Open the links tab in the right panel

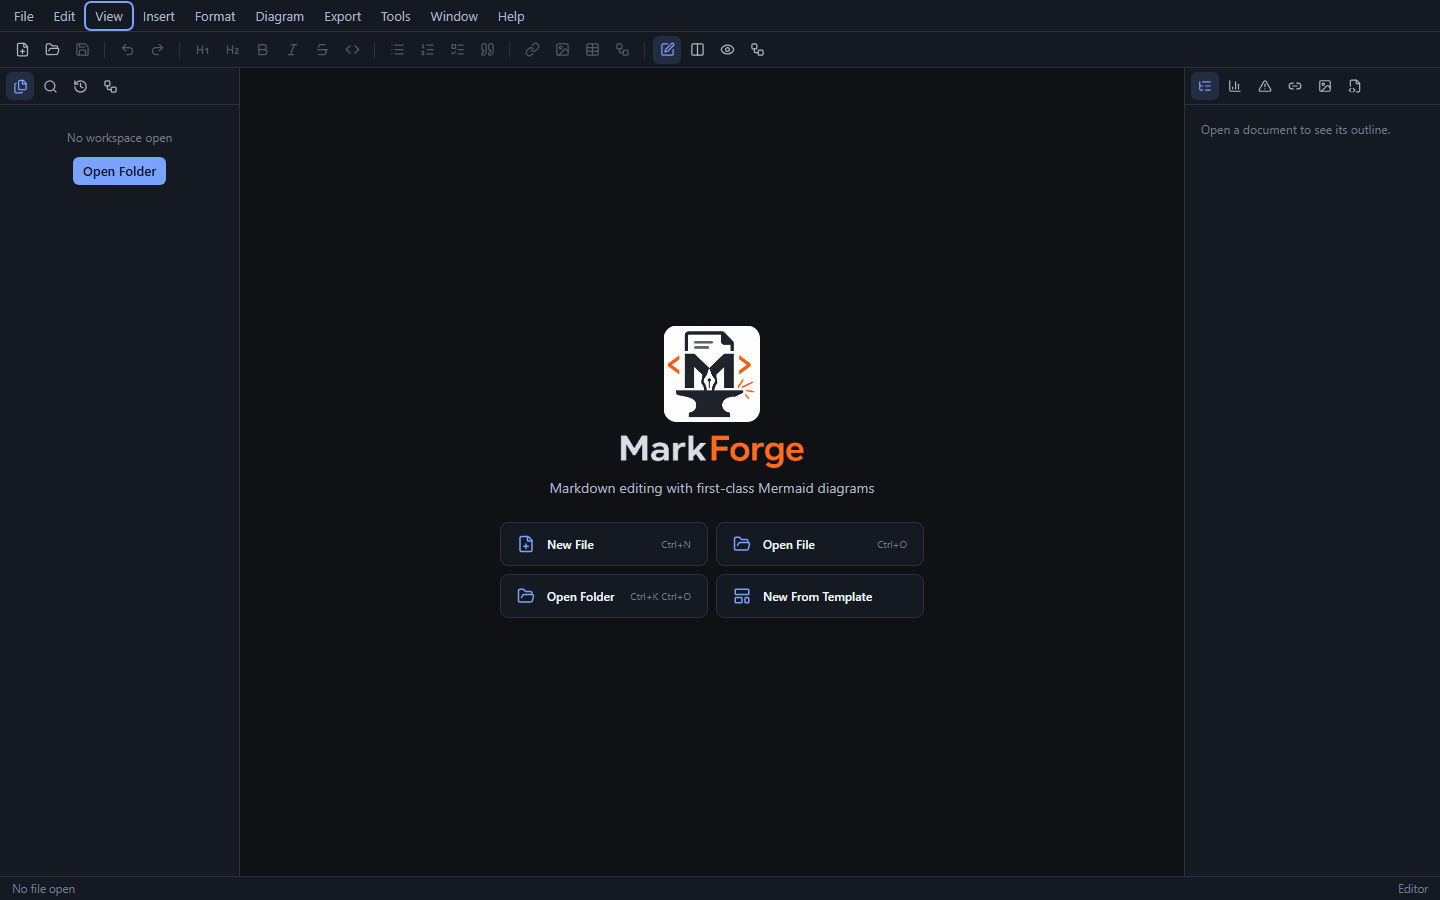click(1295, 86)
